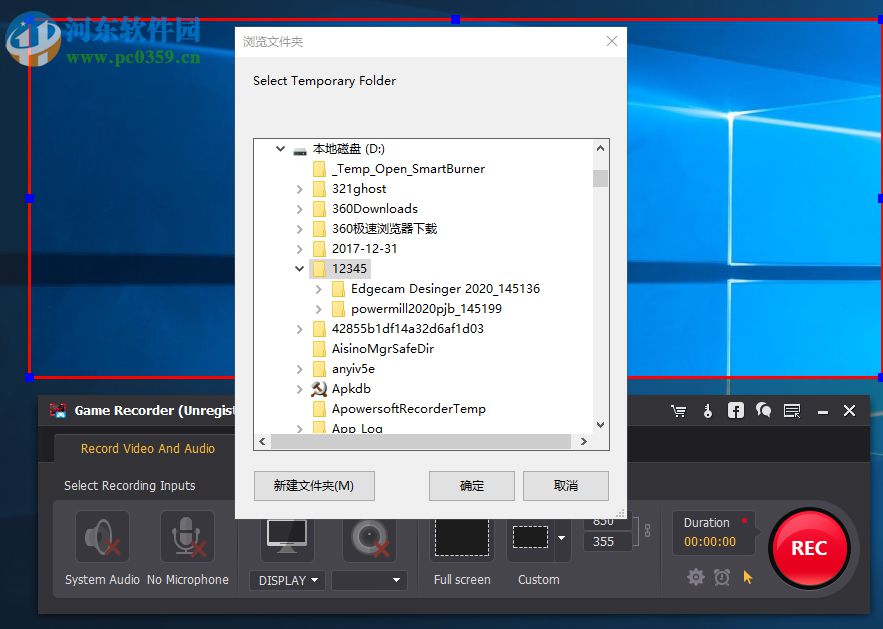883x629 pixels.
Task: Click the key registration icon
Action: (708, 410)
